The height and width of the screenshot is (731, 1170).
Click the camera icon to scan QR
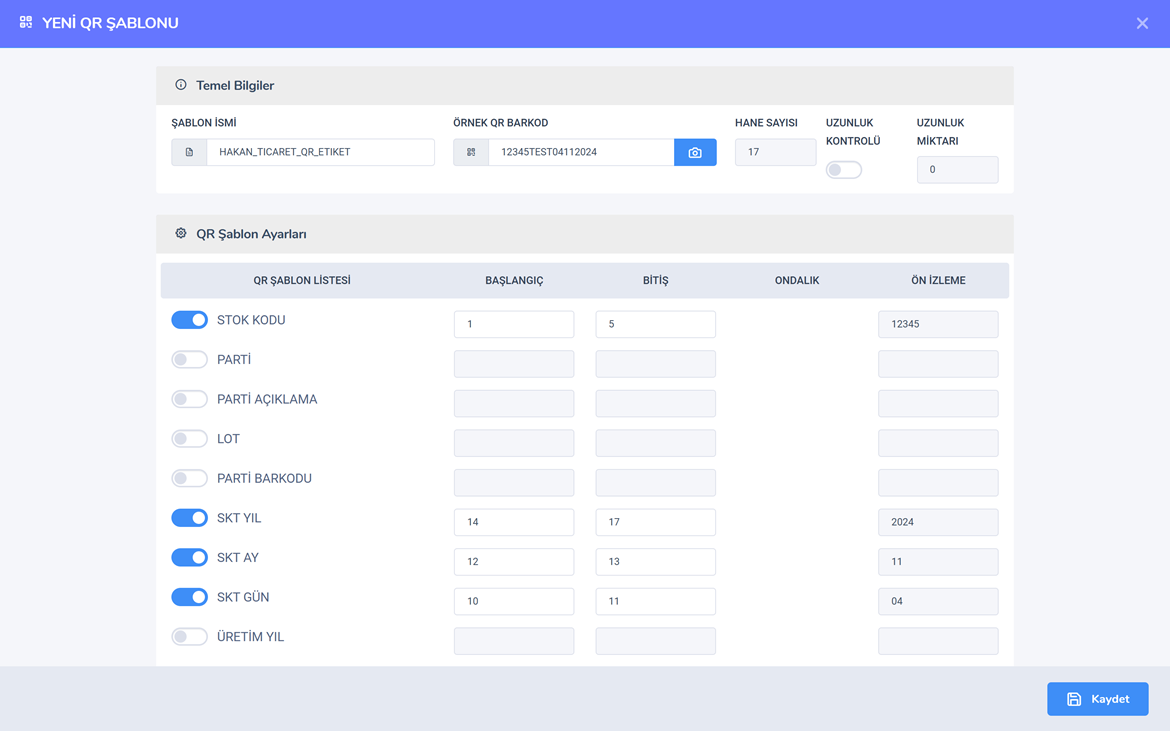click(695, 152)
